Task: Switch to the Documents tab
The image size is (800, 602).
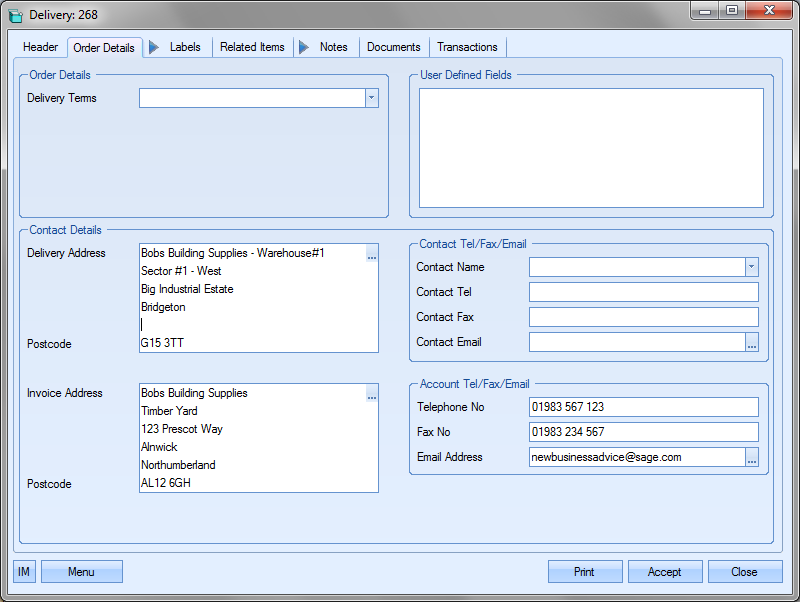Action: click(393, 47)
